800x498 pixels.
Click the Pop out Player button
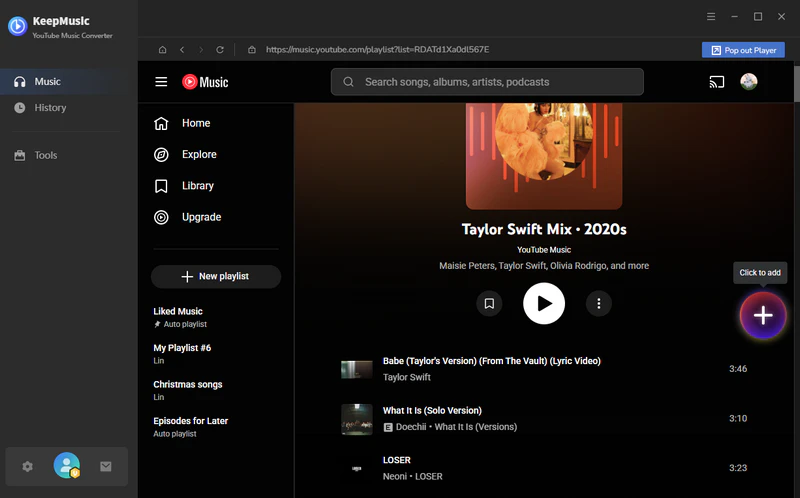point(743,50)
